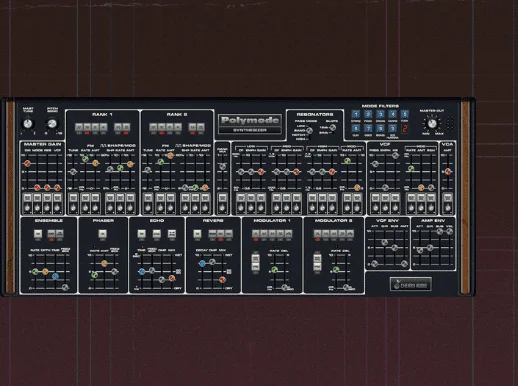Click the red Mode Filters number display

[x=405, y=129]
